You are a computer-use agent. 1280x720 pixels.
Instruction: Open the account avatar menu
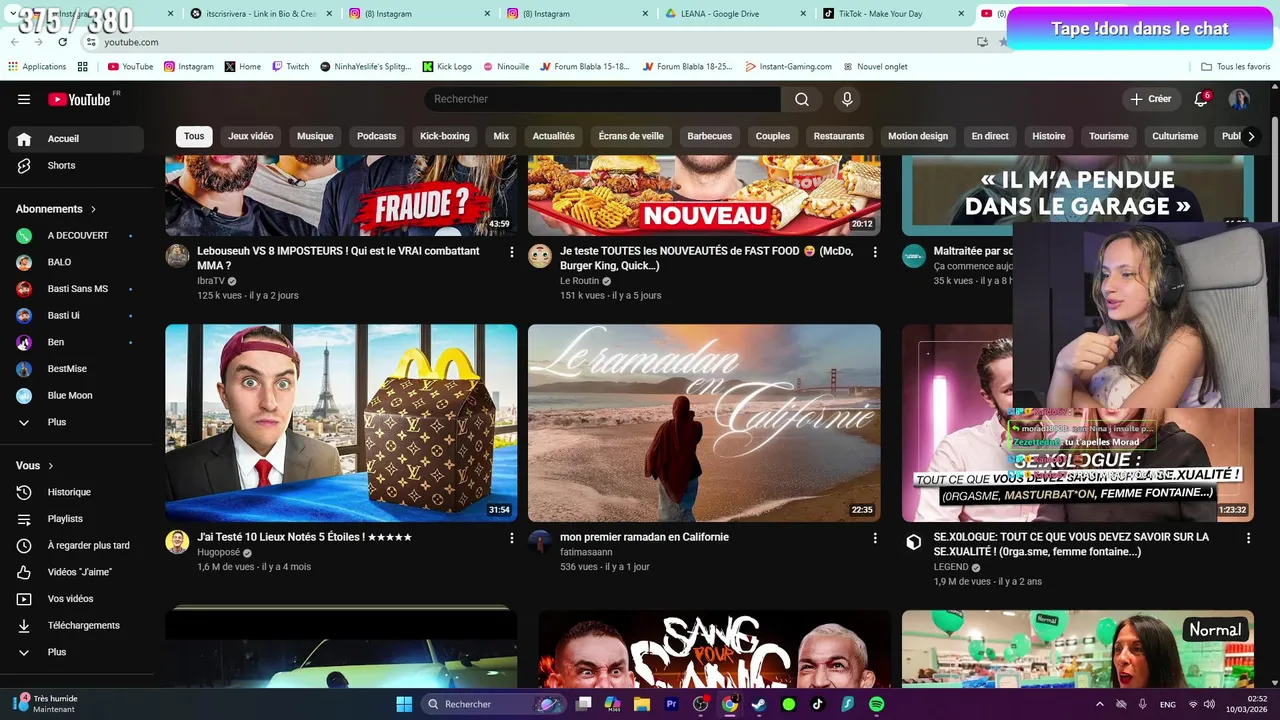click(1239, 99)
